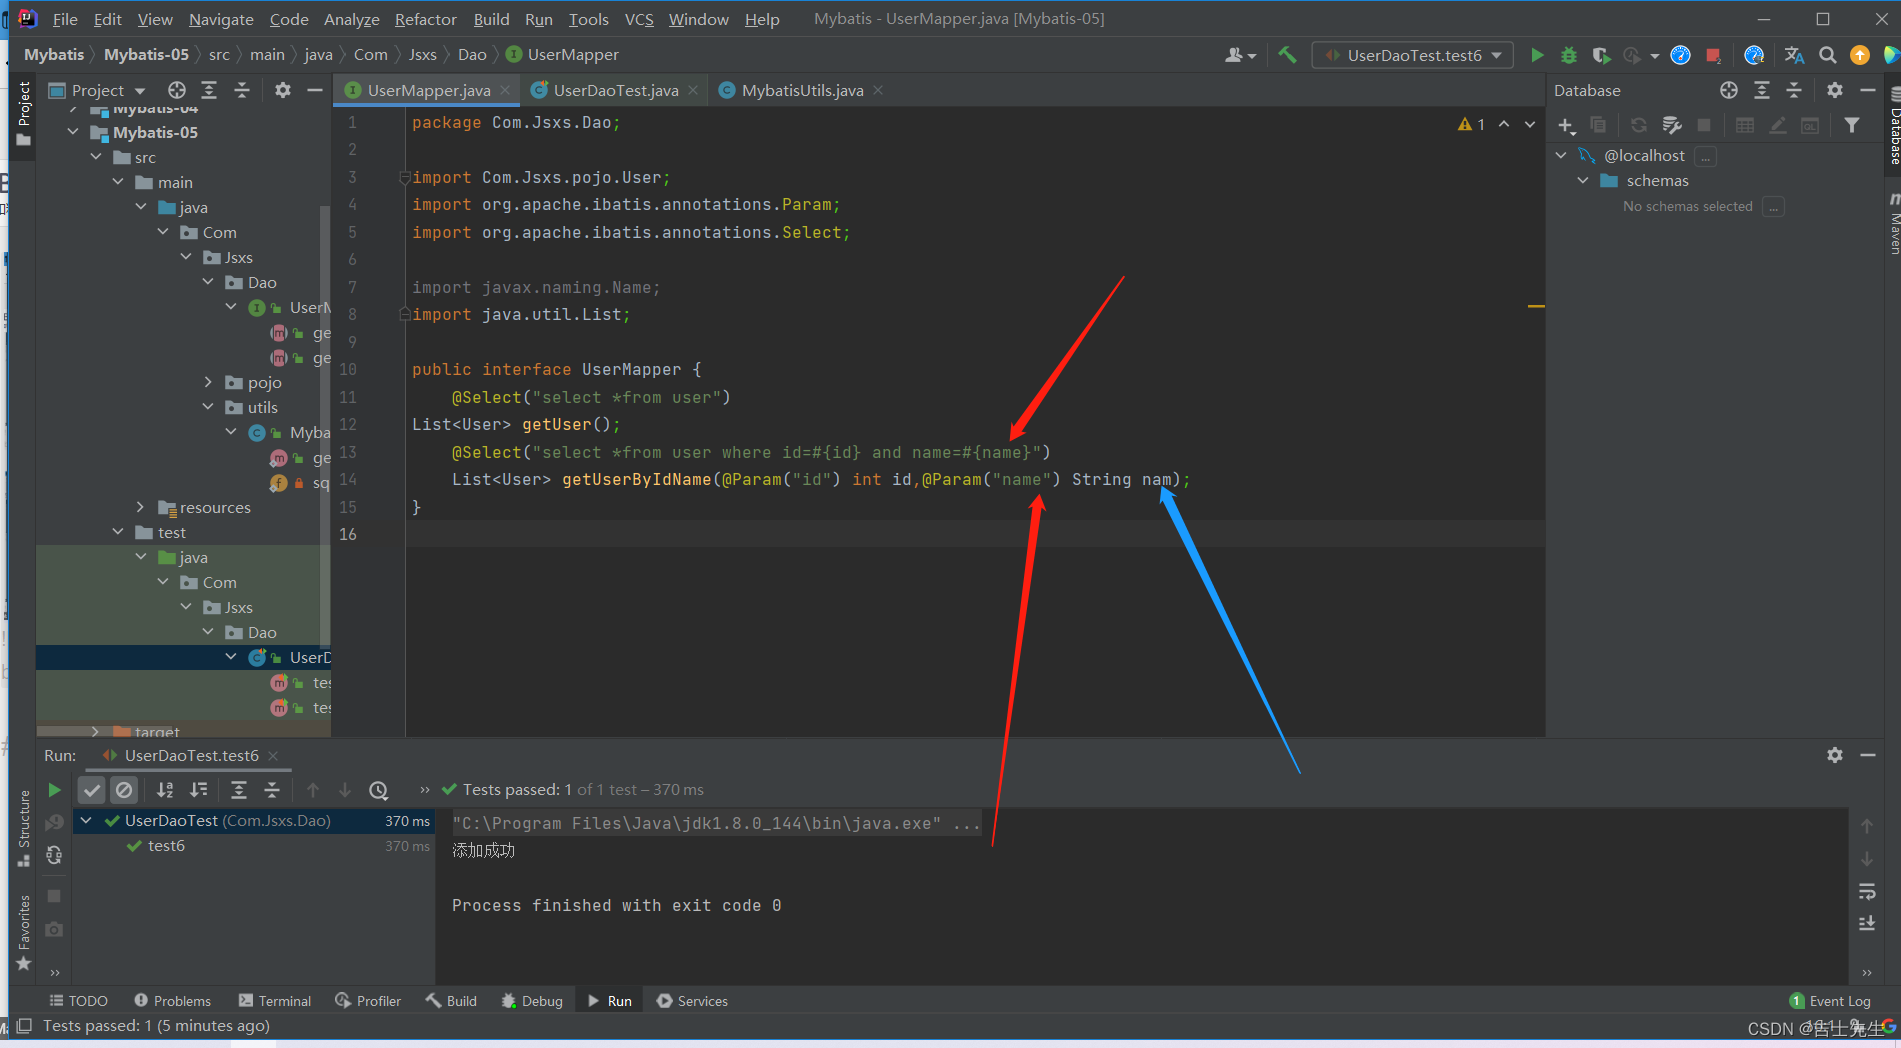Close the UserMapper.java tab
Image resolution: width=1901 pixels, height=1048 pixels.
(x=505, y=90)
